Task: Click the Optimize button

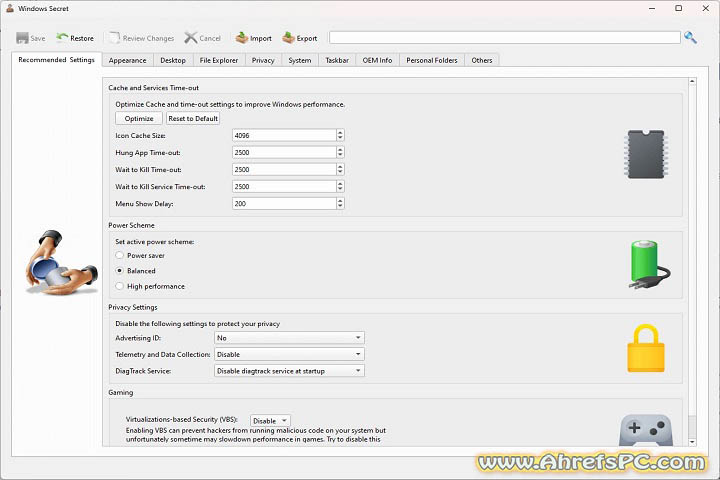Action: pyautogui.click(x=139, y=119)
